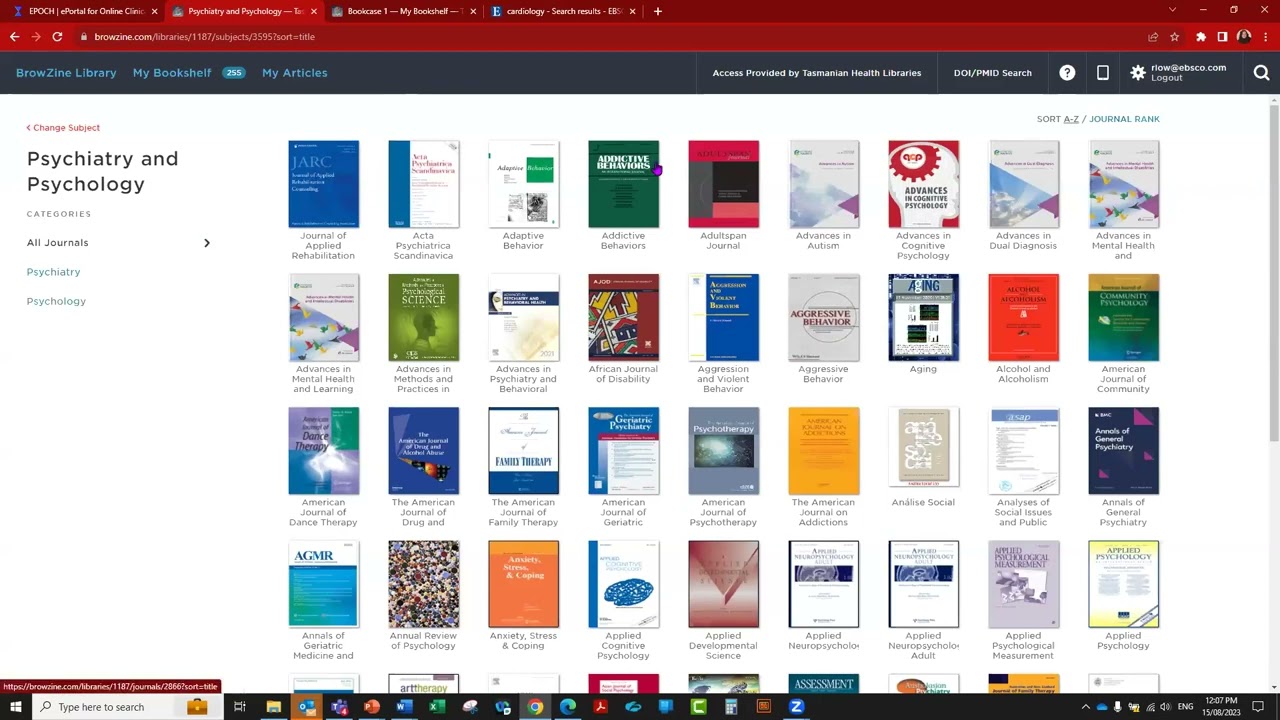The height and width of the screenshot is (720, 1280).
Task: Switch to the EPOCH ePortal tab
Action: click(85, 11)
